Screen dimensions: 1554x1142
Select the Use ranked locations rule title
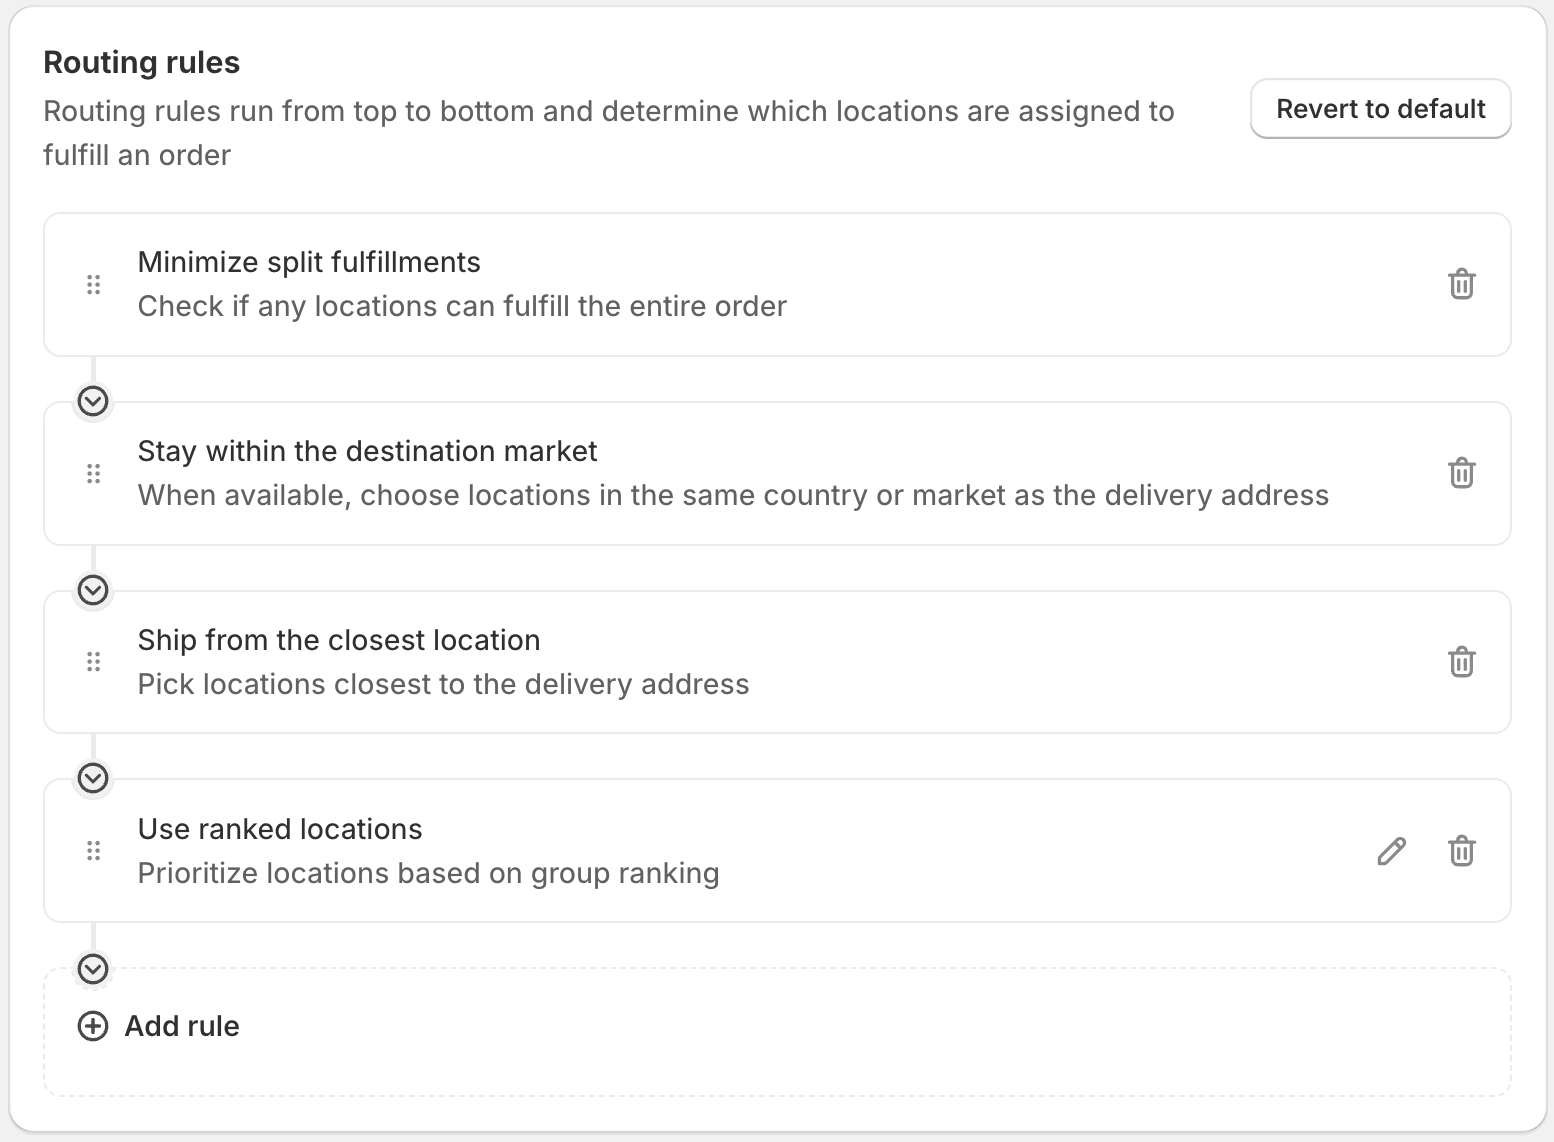pos(280,829)
